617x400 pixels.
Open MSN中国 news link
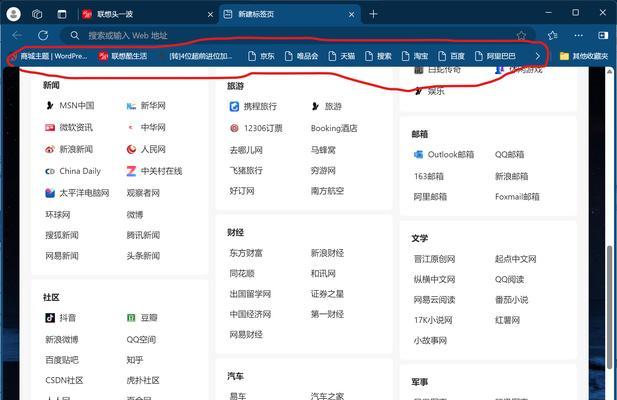70,105
